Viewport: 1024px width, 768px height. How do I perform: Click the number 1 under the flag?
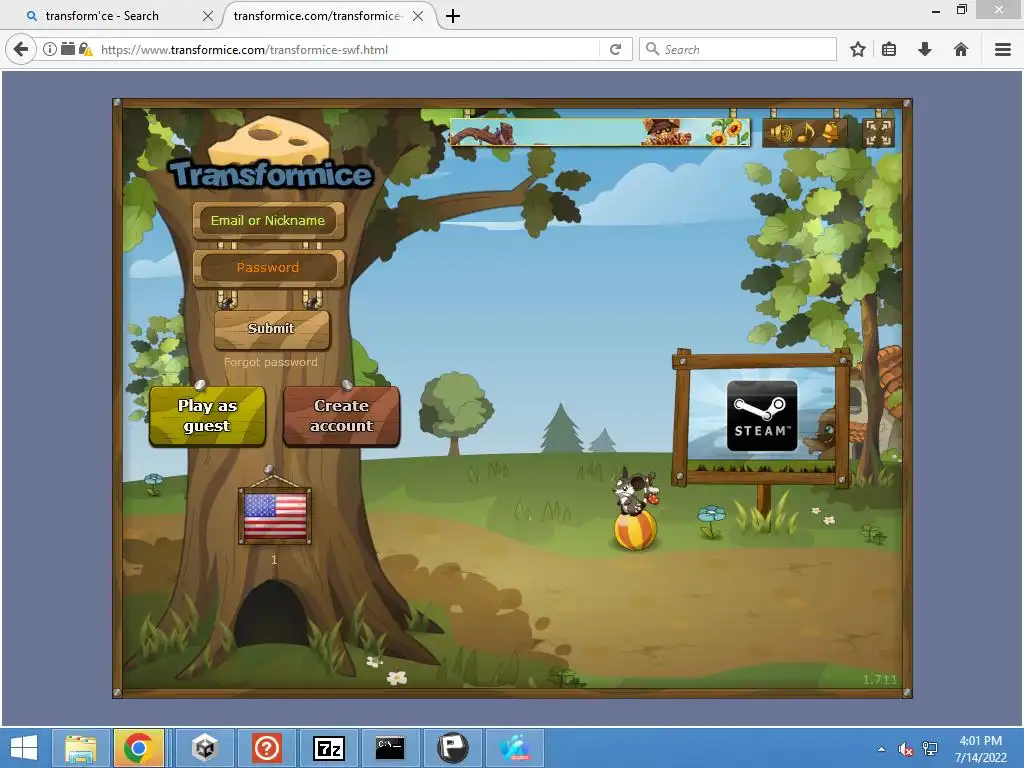(x=274, y=560)
